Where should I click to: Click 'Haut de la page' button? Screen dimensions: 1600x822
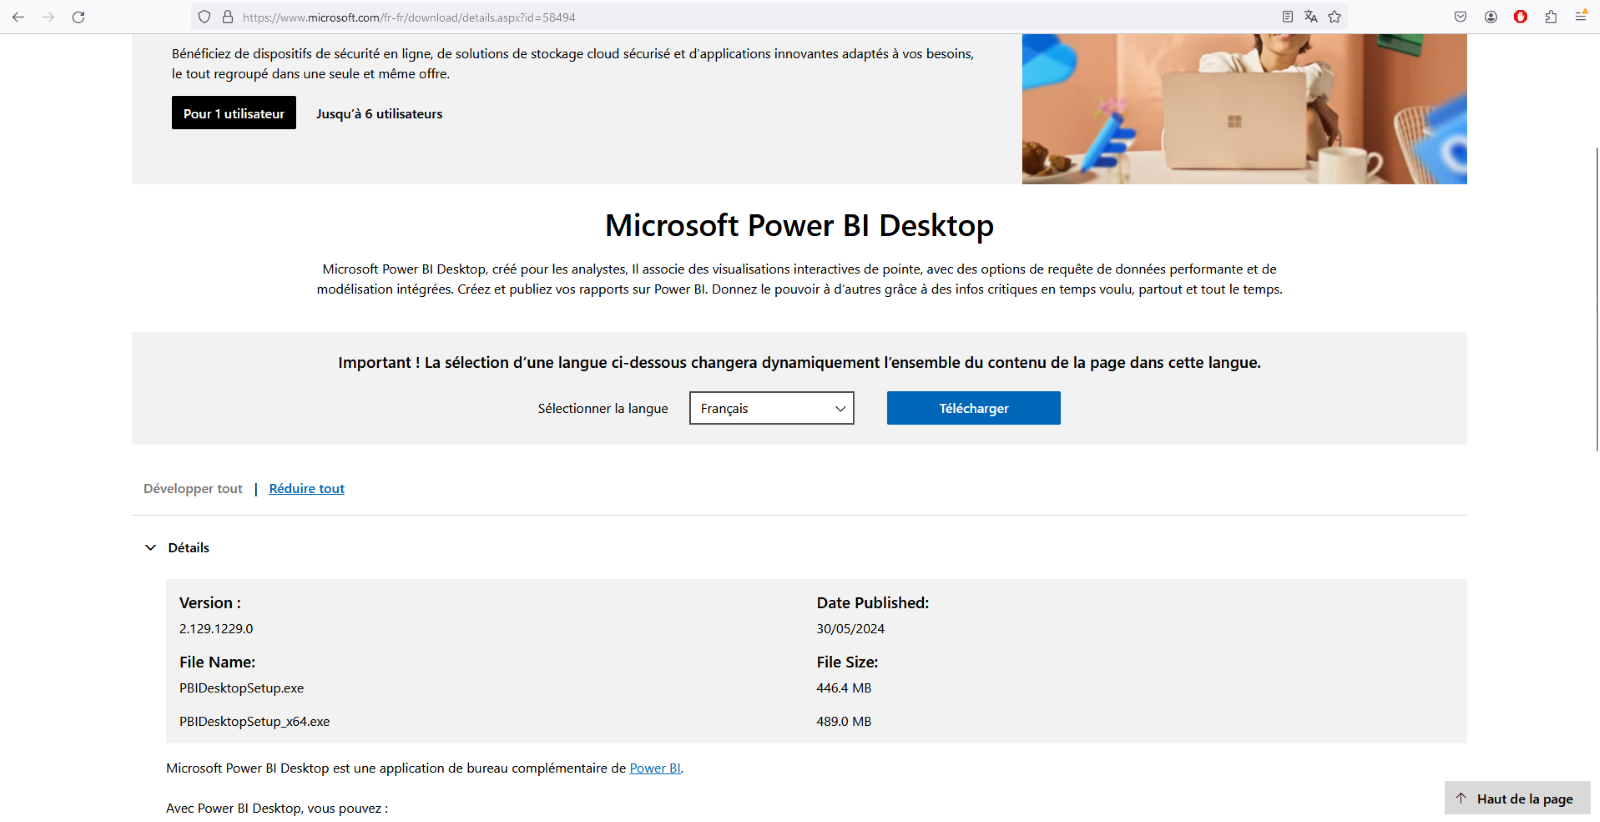(x=1517, y=798)
